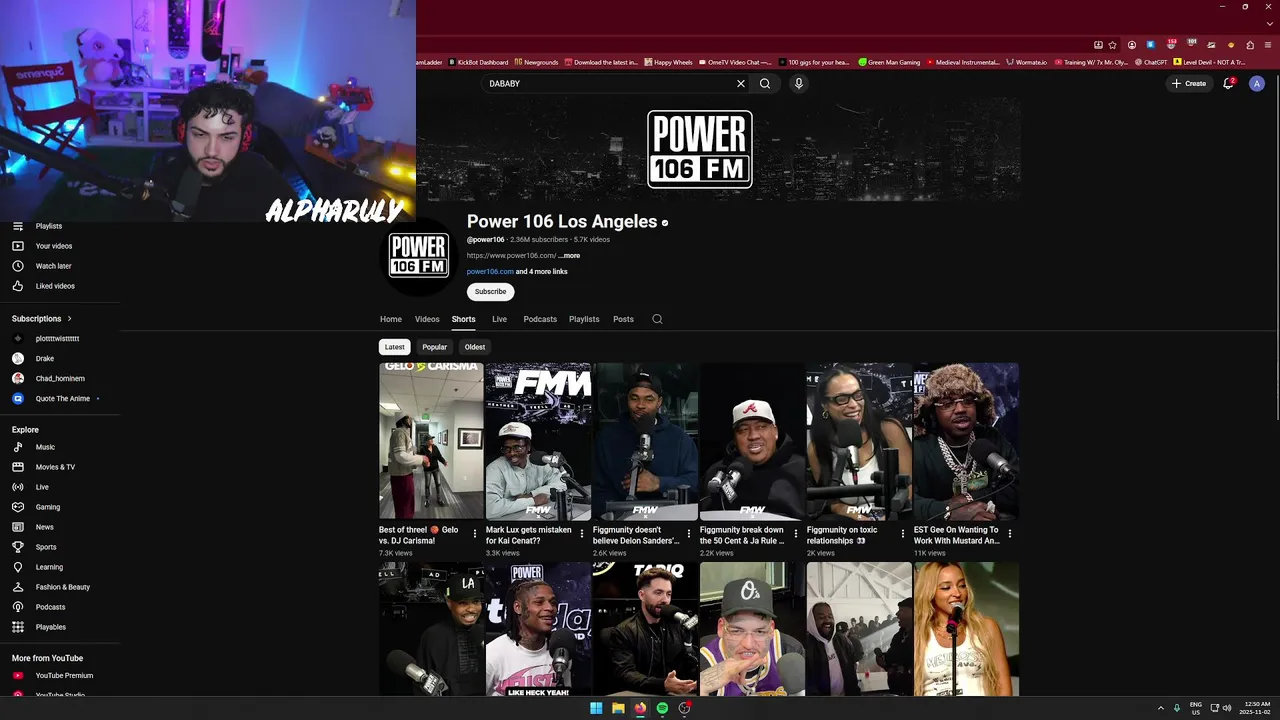Open the Mark Lux Kai Cenat short
The height and width of the screenshot is (720, 1280).
pyautogui.click(x=538, y=441)
